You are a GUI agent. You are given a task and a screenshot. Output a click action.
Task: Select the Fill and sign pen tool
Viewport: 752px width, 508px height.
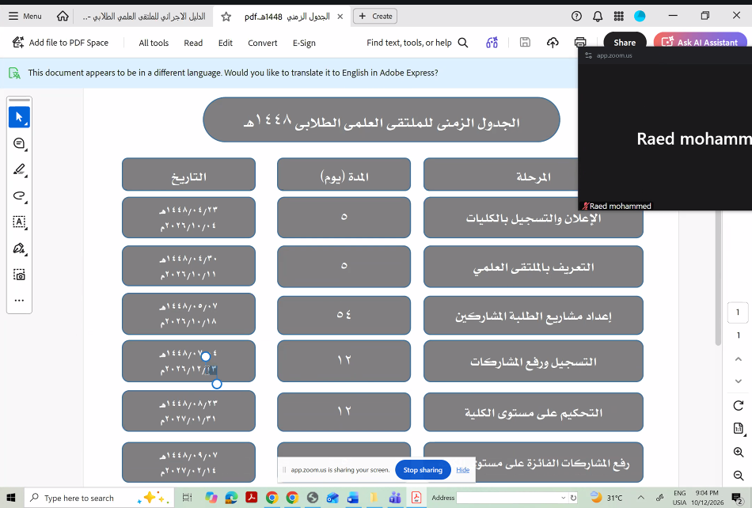pos(19,248)
